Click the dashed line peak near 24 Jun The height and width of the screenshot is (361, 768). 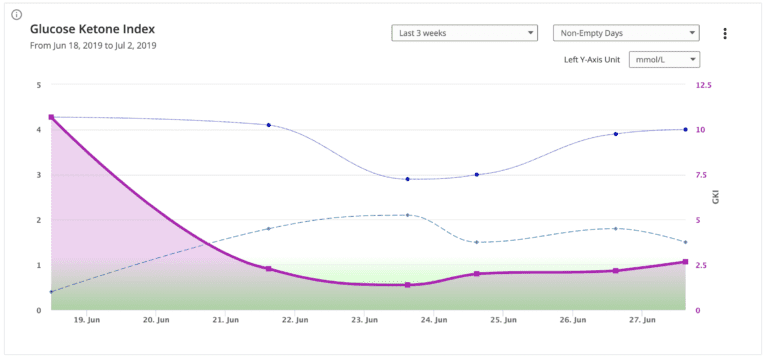[x=408, y=215]
